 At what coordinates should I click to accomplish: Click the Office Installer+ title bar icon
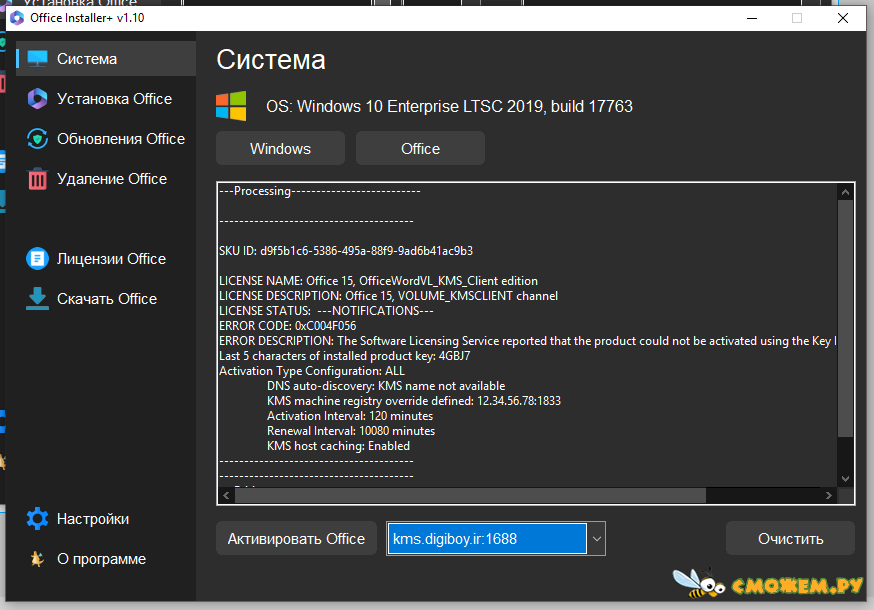point(17,18)
